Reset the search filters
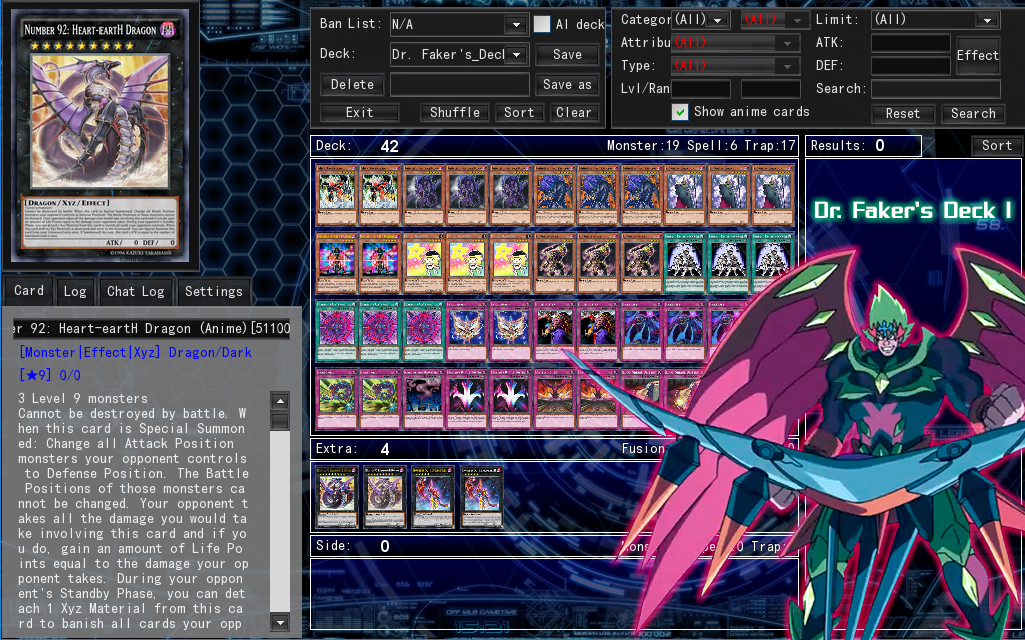Image resolution: width=1025 pixels, height=640 pixels. 902,113
